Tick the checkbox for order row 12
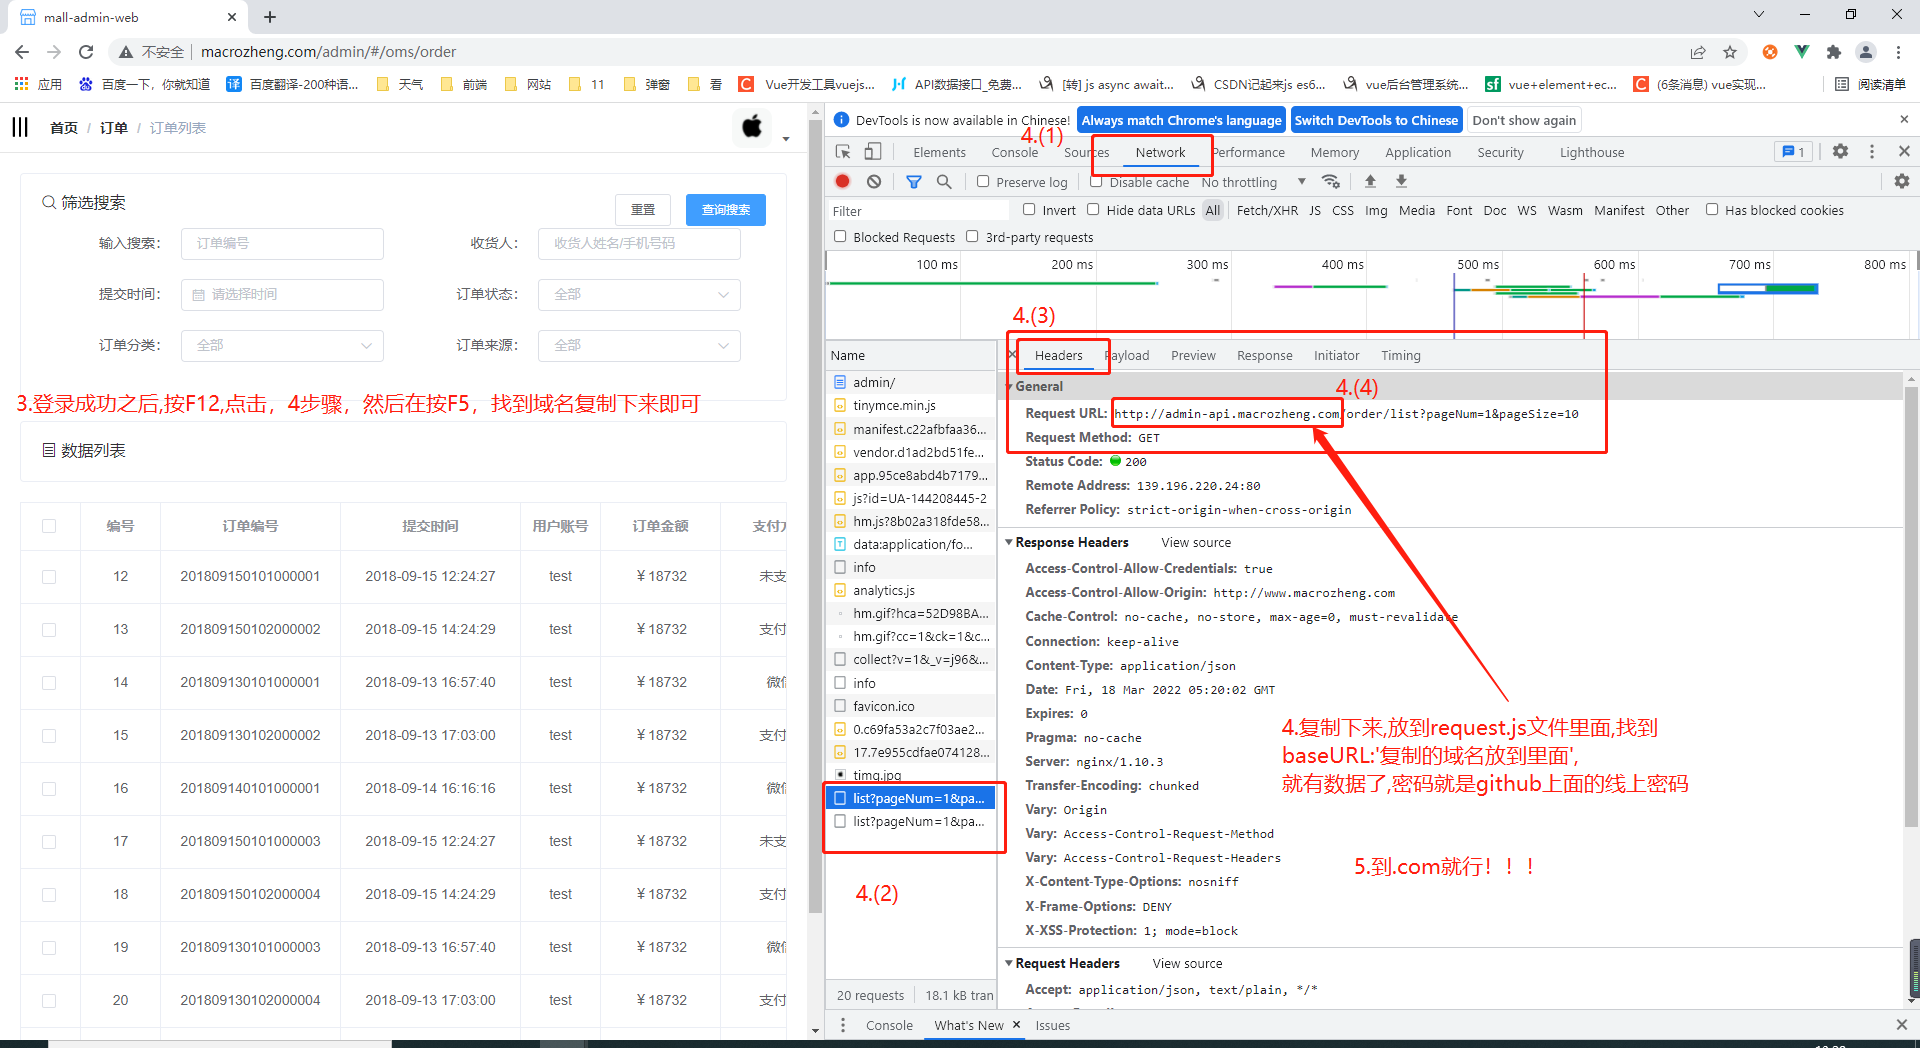1920x1048 pixels. (x=49, y=577)
